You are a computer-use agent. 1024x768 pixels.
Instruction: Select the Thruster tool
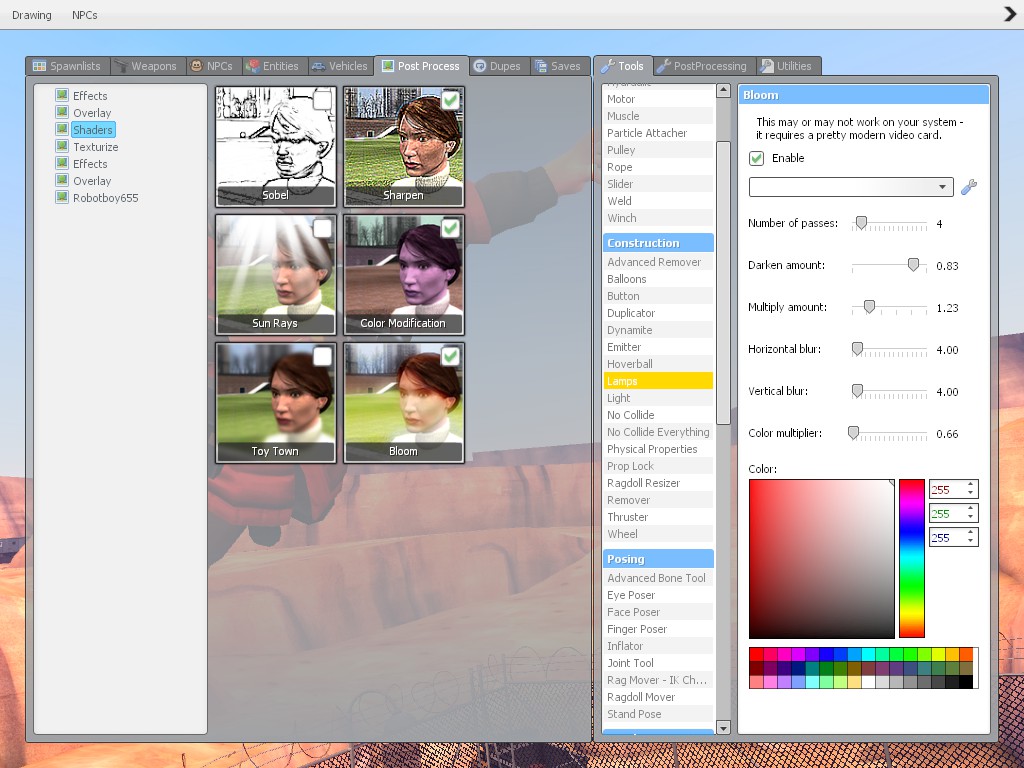click(658, 517)
